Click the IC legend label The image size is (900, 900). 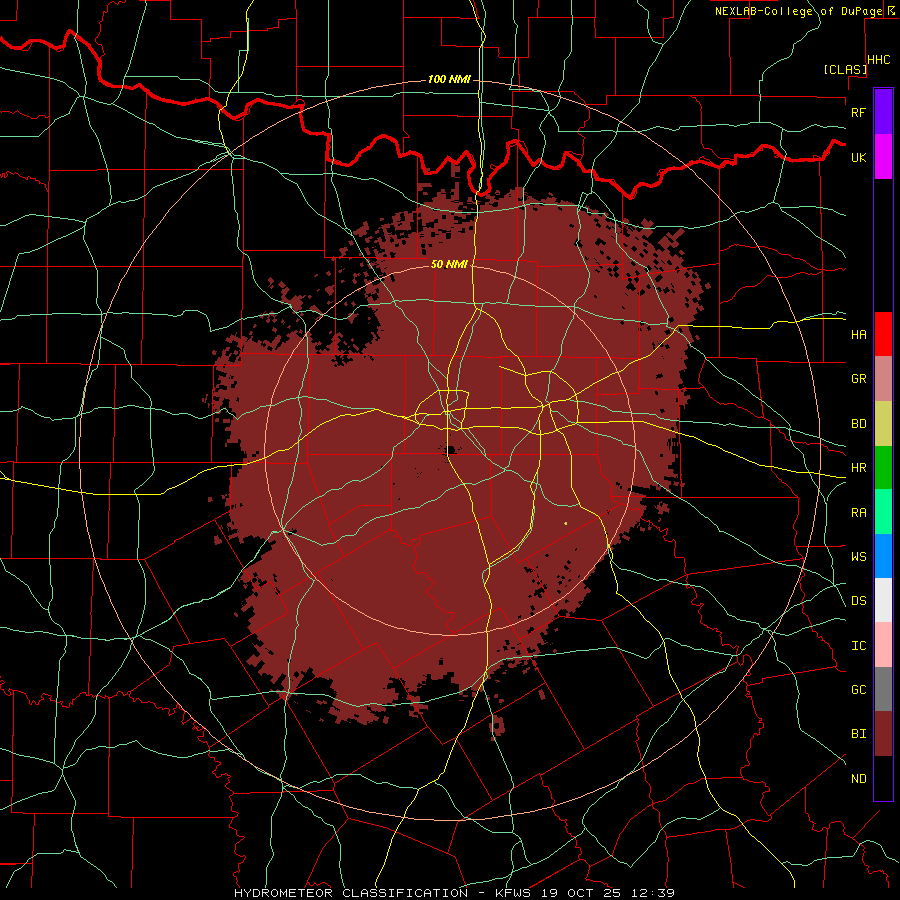[x=859, y=646]
